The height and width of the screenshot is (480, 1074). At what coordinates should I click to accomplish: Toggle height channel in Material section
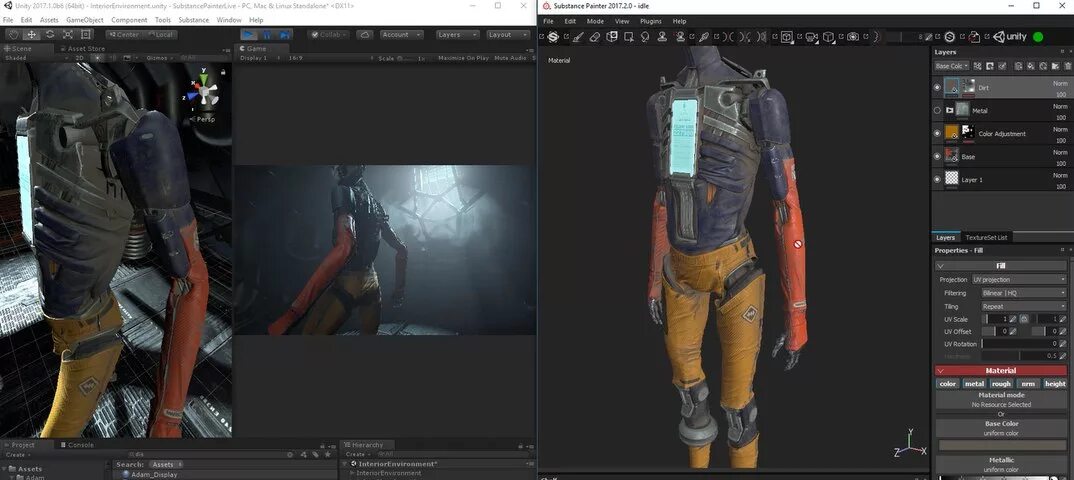1055,383
